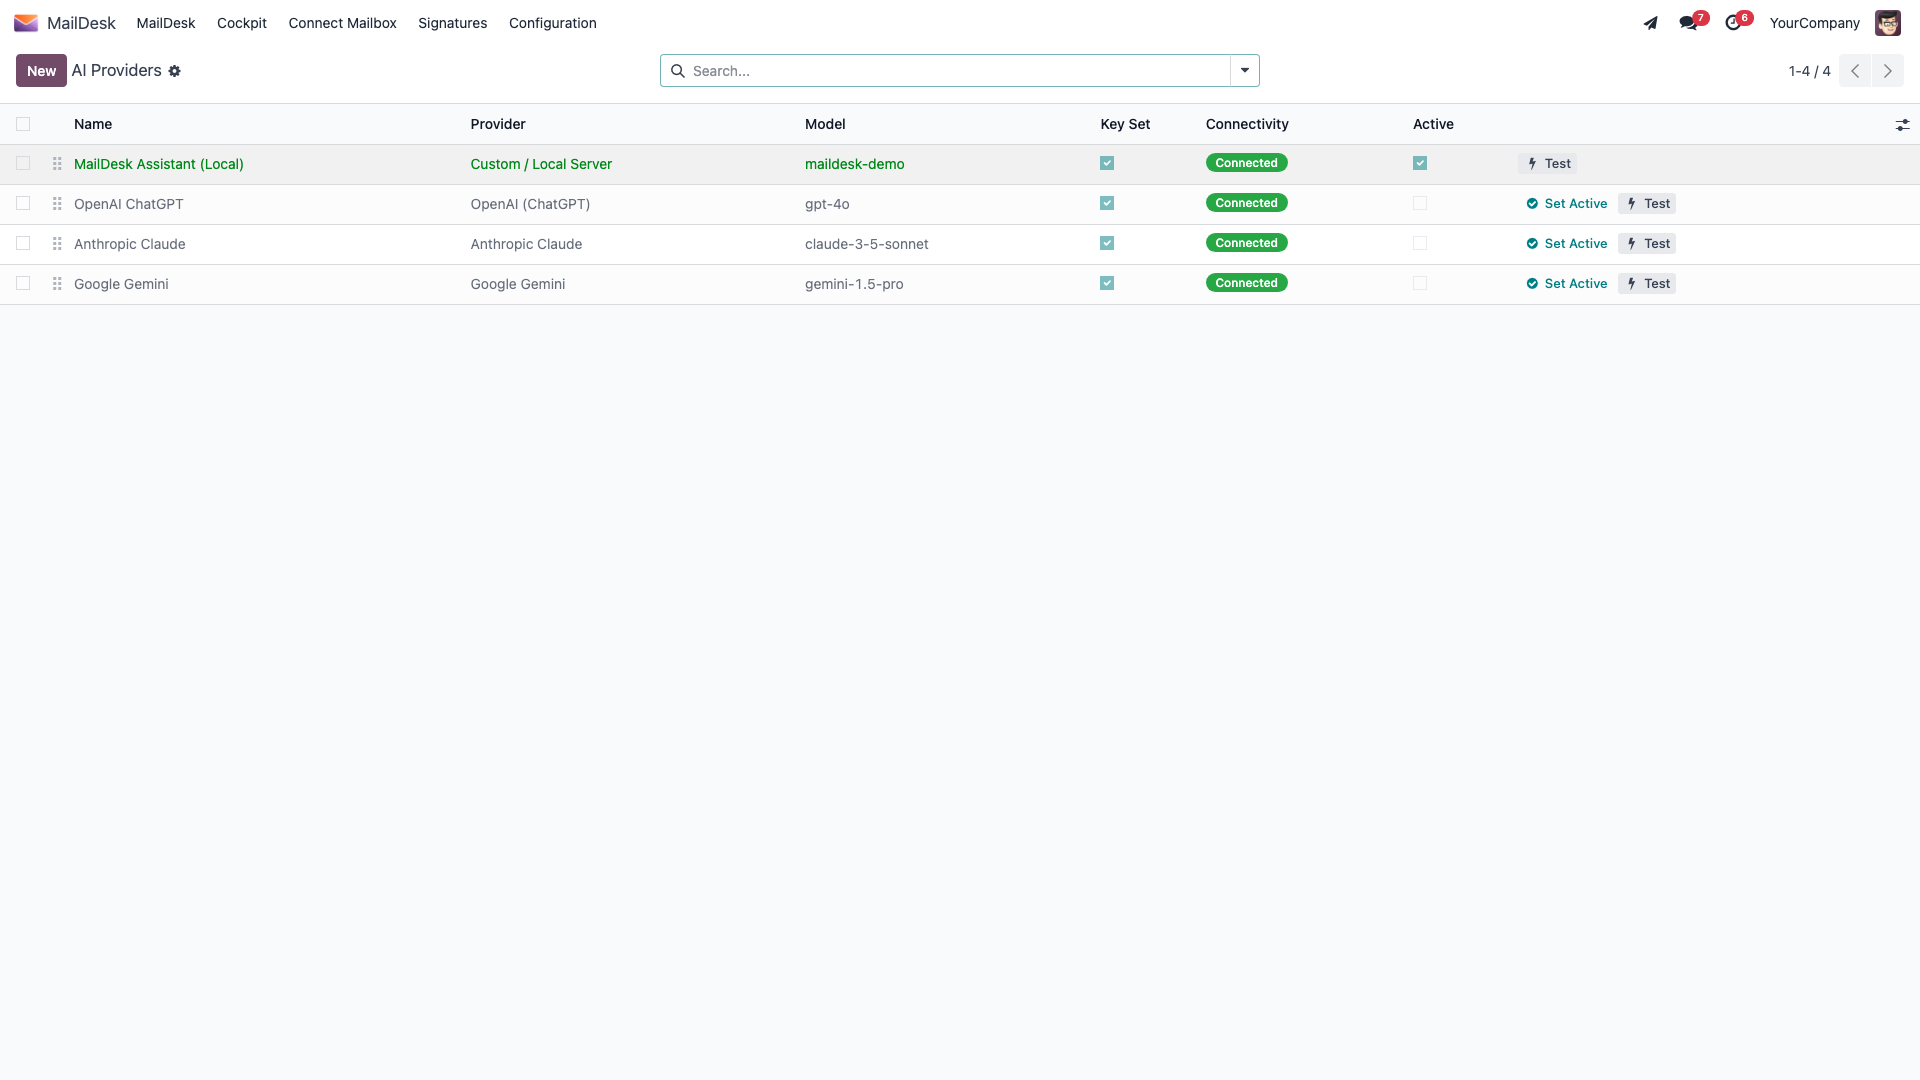Toggle Active checkbox for Anthropic Claude
The width and height of the screenshot is (1920, 1080).
[1420, 243]
